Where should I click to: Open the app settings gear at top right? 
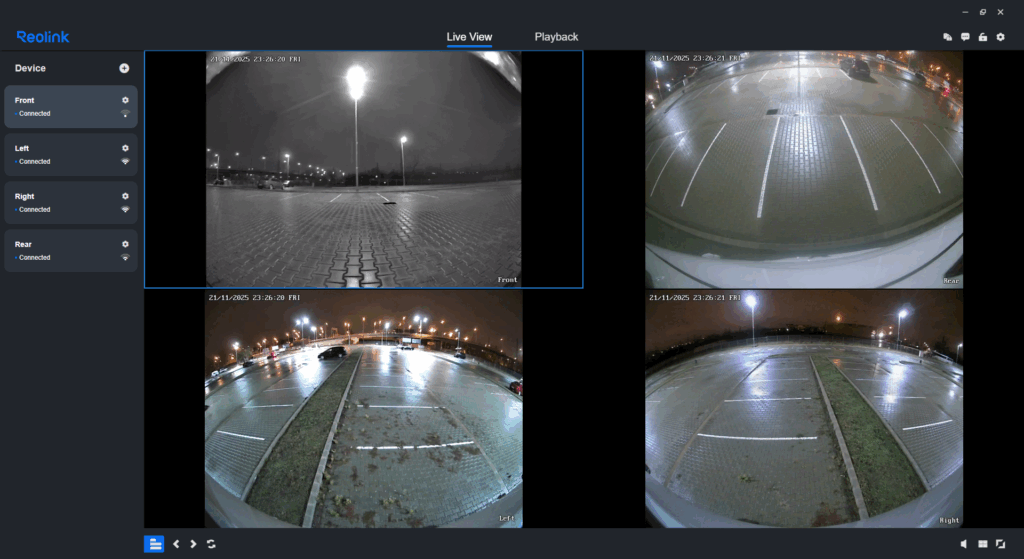tap(1000, 37)
